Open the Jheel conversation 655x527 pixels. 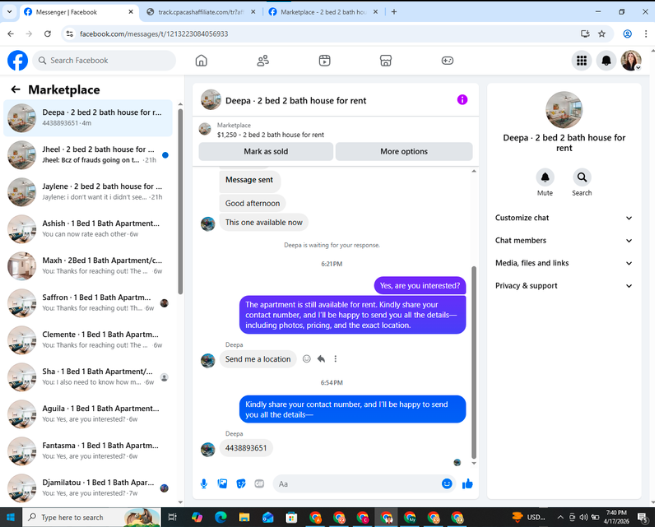(x=88, y=155)
